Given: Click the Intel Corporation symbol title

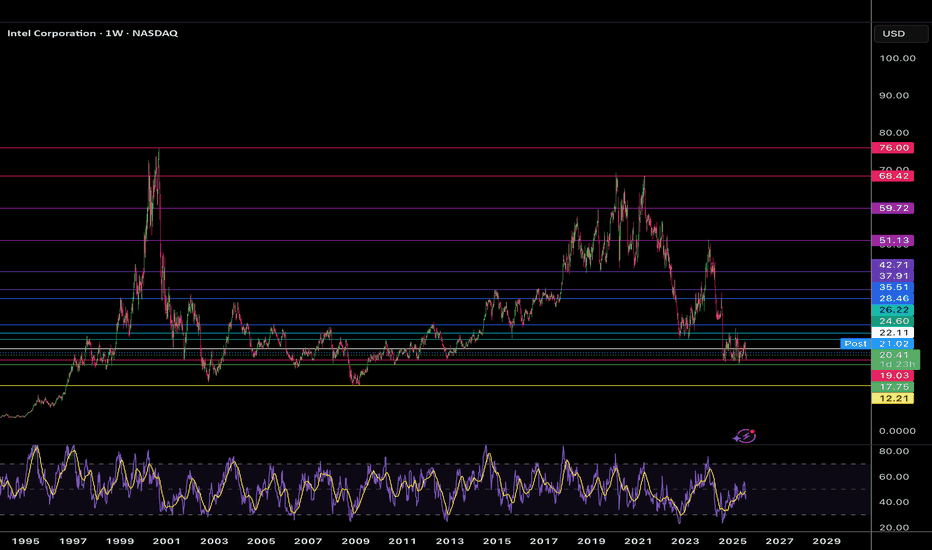Looking at the screenshot, I should (92, 33).
